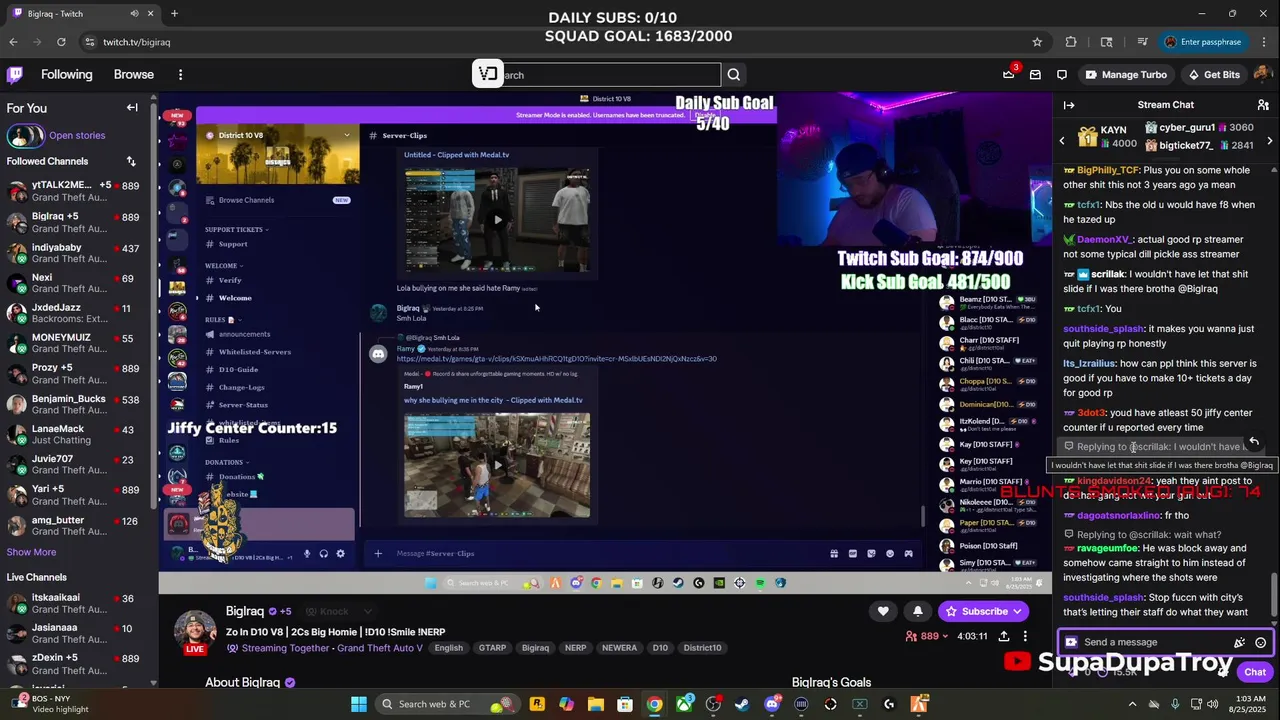This screenshot has height=720, width=1280.
Task: Click Enter passphrase profile chip
Action: click(1202, 42)
